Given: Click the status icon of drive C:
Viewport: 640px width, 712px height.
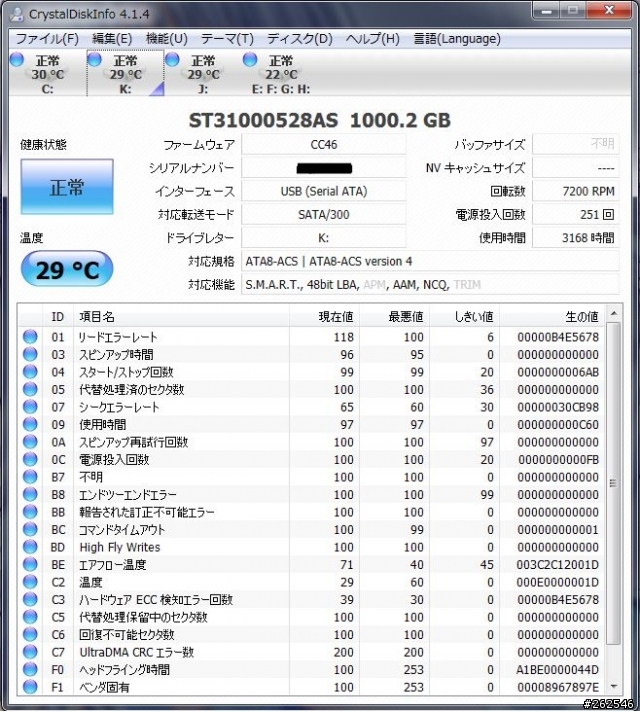Looking at the screenshot, I should (17, 59).
